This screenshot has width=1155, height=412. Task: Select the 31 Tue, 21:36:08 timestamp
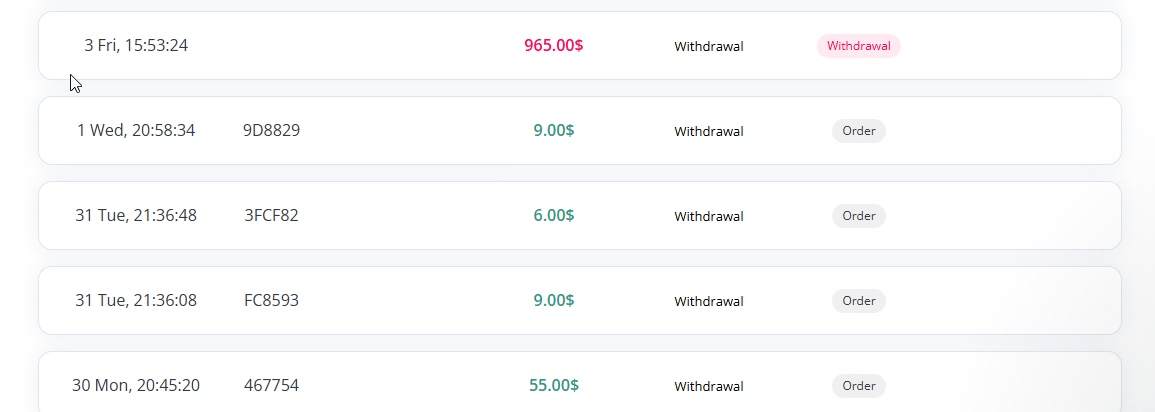click(136, 300)
